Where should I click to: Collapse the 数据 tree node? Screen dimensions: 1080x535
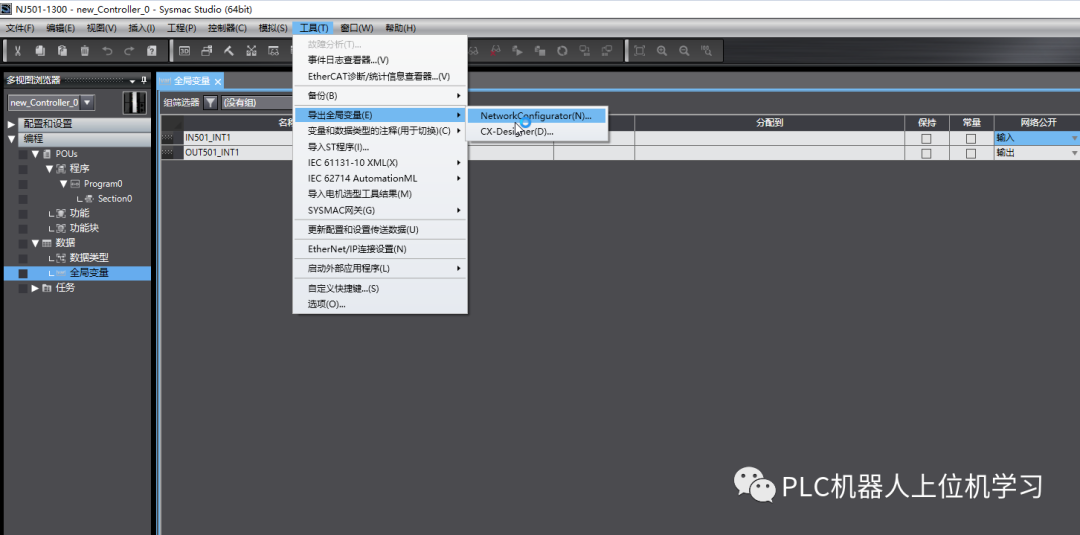(x=35, y=243)
